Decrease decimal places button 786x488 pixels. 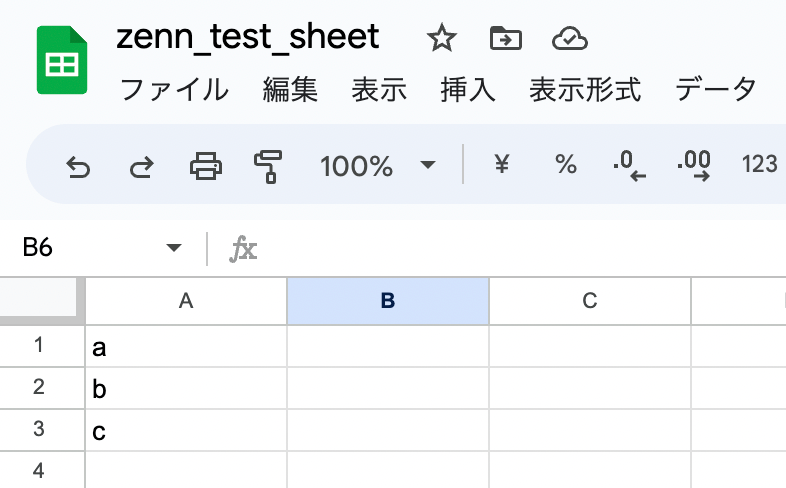[630, 165]
